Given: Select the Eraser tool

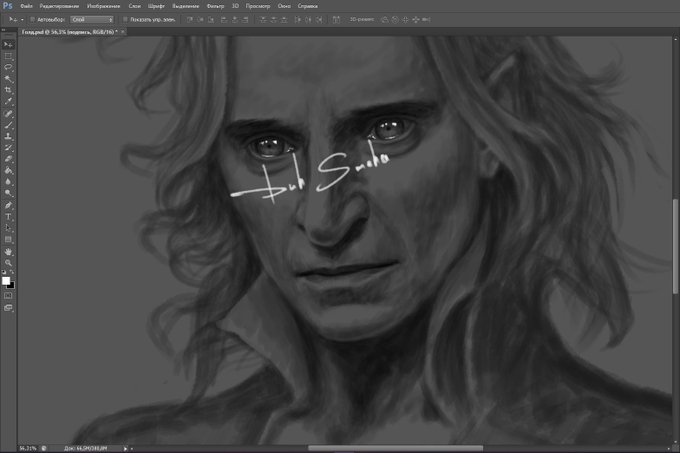Looking at the screenshot, I should [8, 159].
